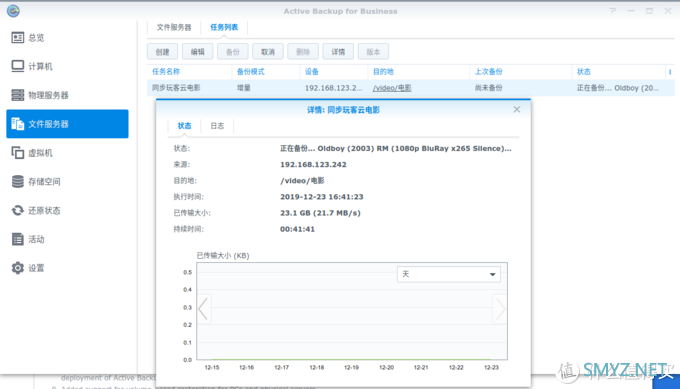Switch to the 日志 log tab
Screen dimensions: 680x389
217,126
